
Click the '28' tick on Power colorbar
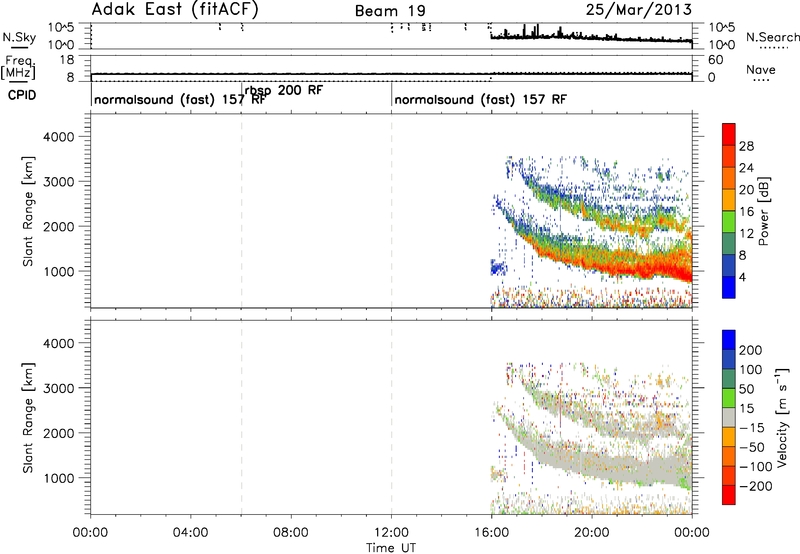coord(746,146)
